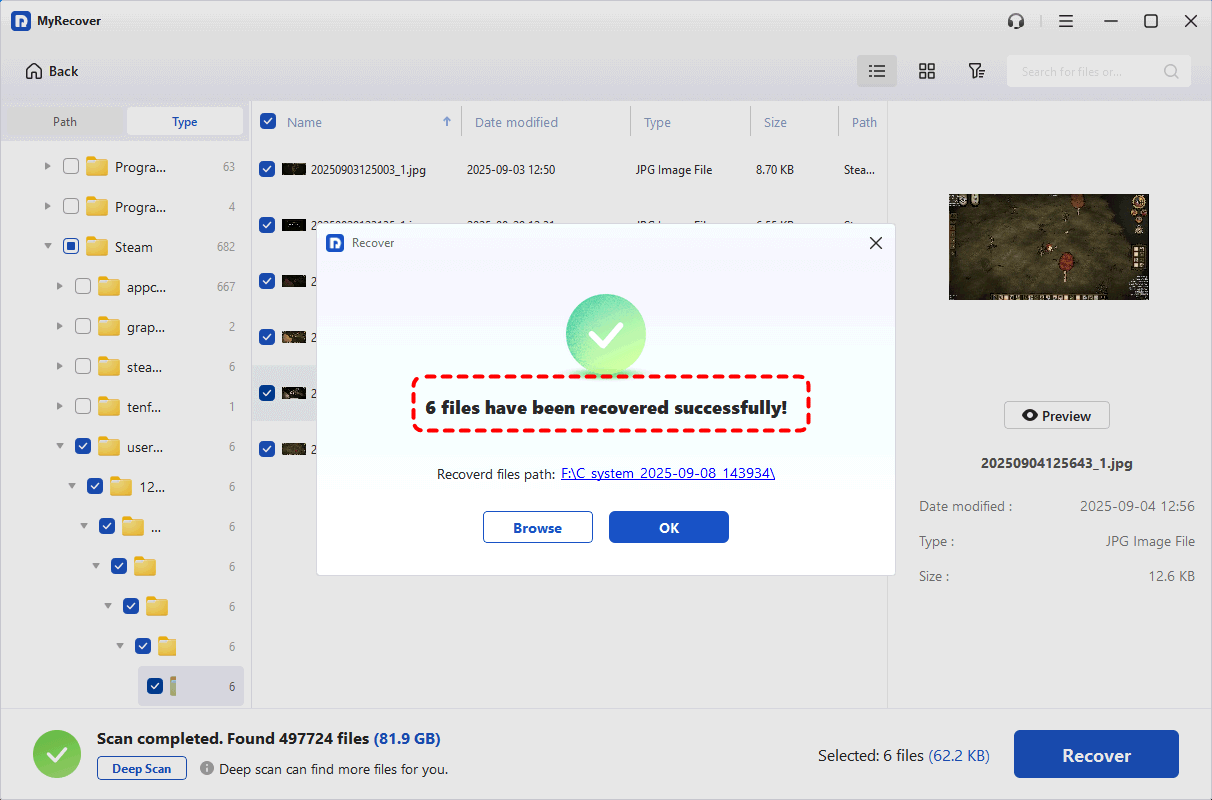
Task: Click the green scan completed checkmark icon
Action: 57,754
